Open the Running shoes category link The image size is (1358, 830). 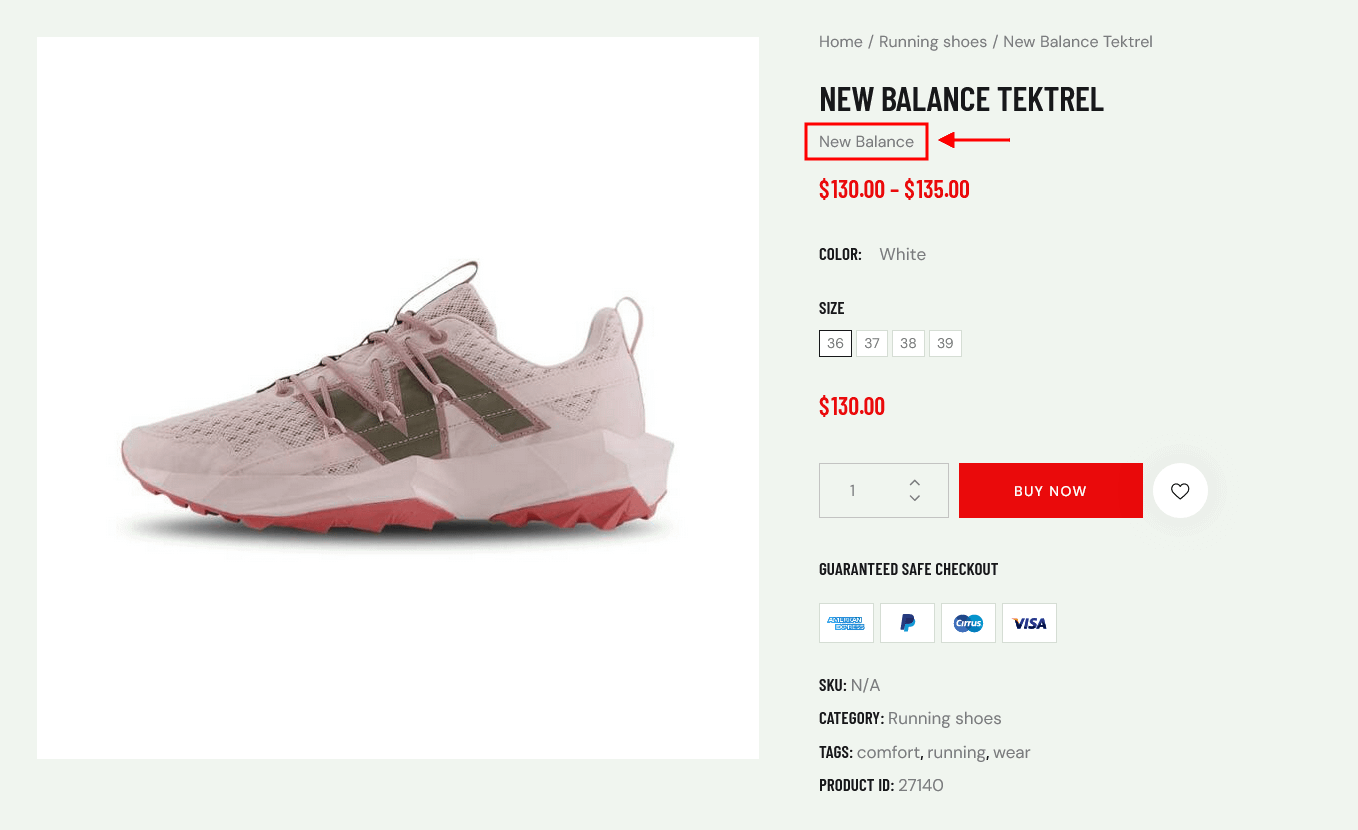click(x=944, y=718)
